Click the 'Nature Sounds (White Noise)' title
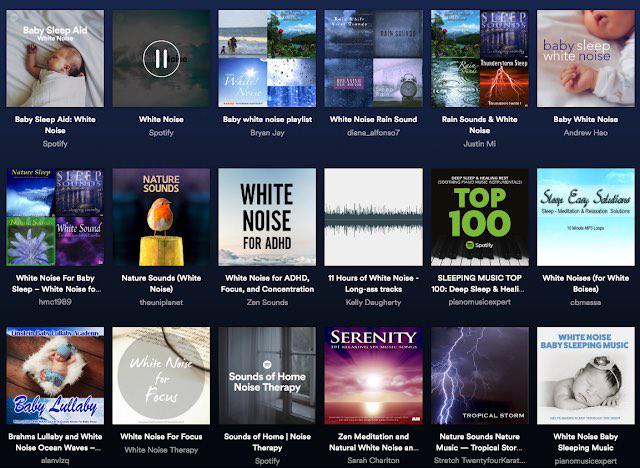Screen dimensions: 640x468 coord(161,284)
